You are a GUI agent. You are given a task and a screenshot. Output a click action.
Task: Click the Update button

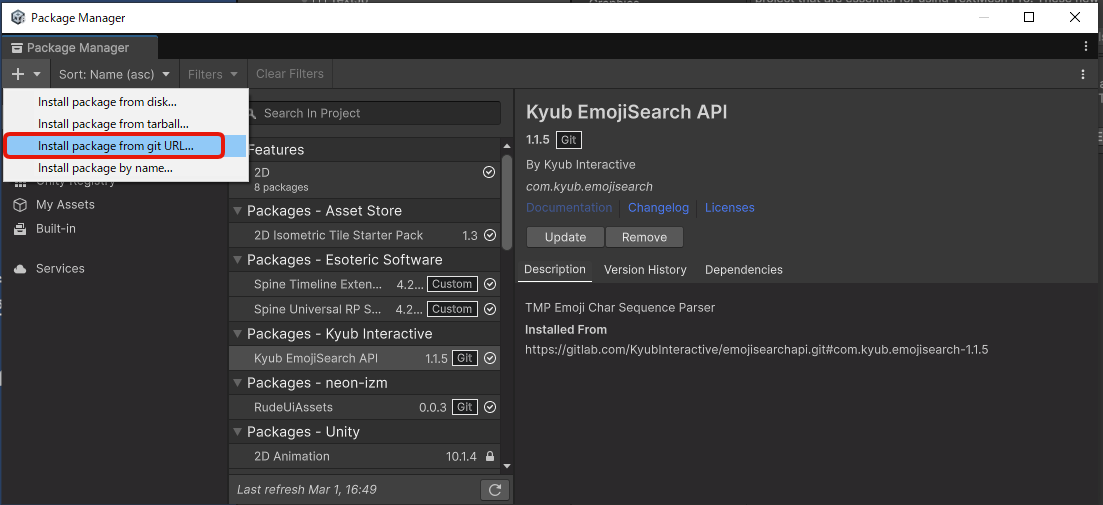point(565,237)
